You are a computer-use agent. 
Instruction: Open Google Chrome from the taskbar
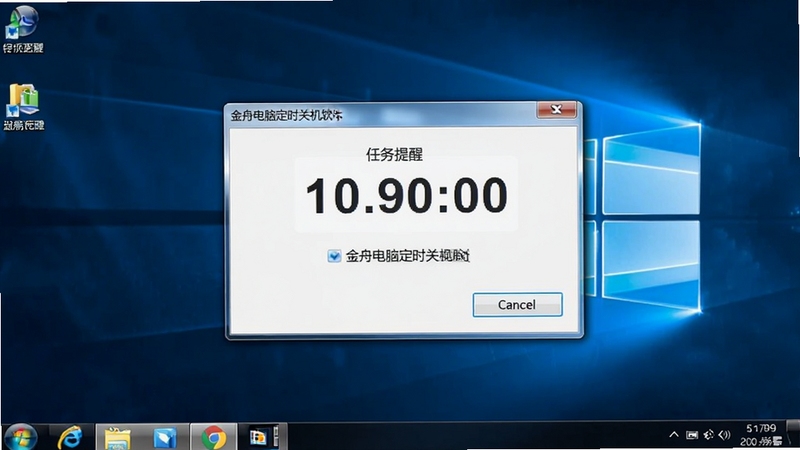[214, 438]
